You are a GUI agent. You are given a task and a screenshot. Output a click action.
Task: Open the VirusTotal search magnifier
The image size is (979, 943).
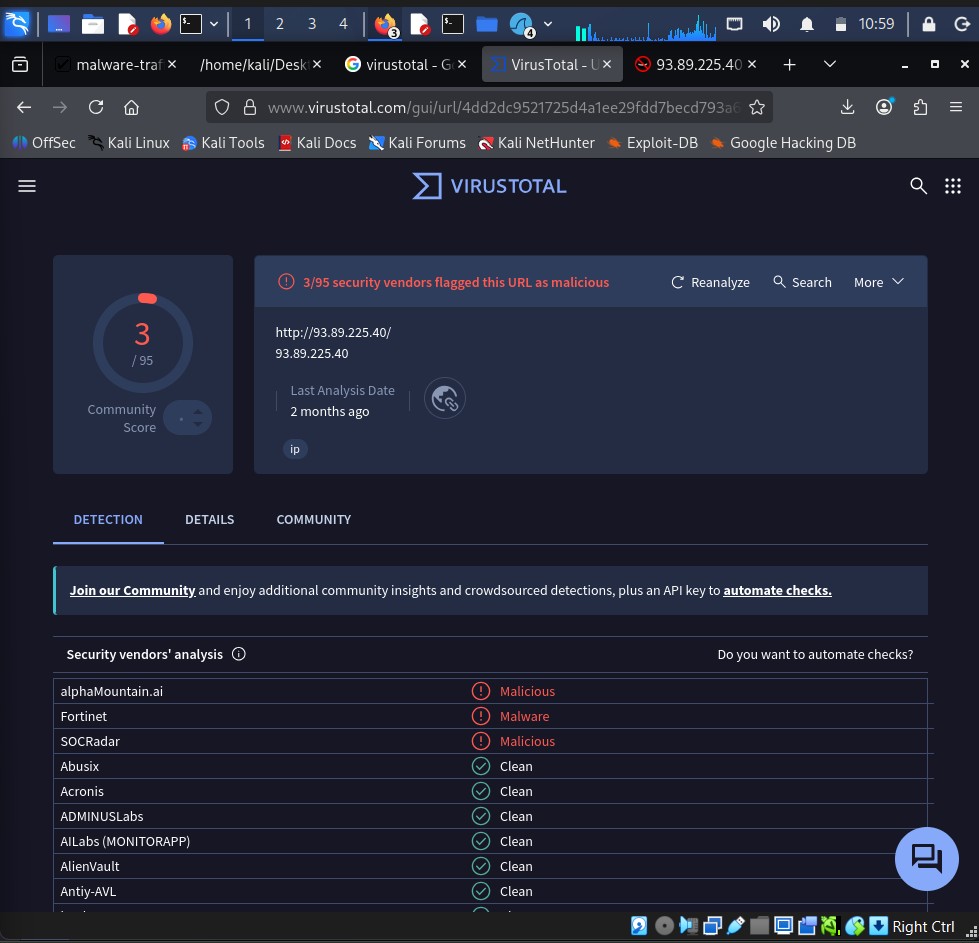tap(918, 186)
